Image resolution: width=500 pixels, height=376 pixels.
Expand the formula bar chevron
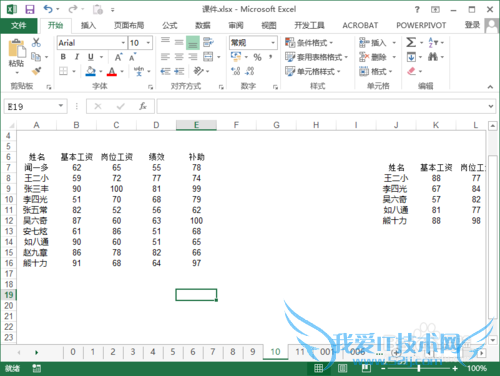pos(491,106)
